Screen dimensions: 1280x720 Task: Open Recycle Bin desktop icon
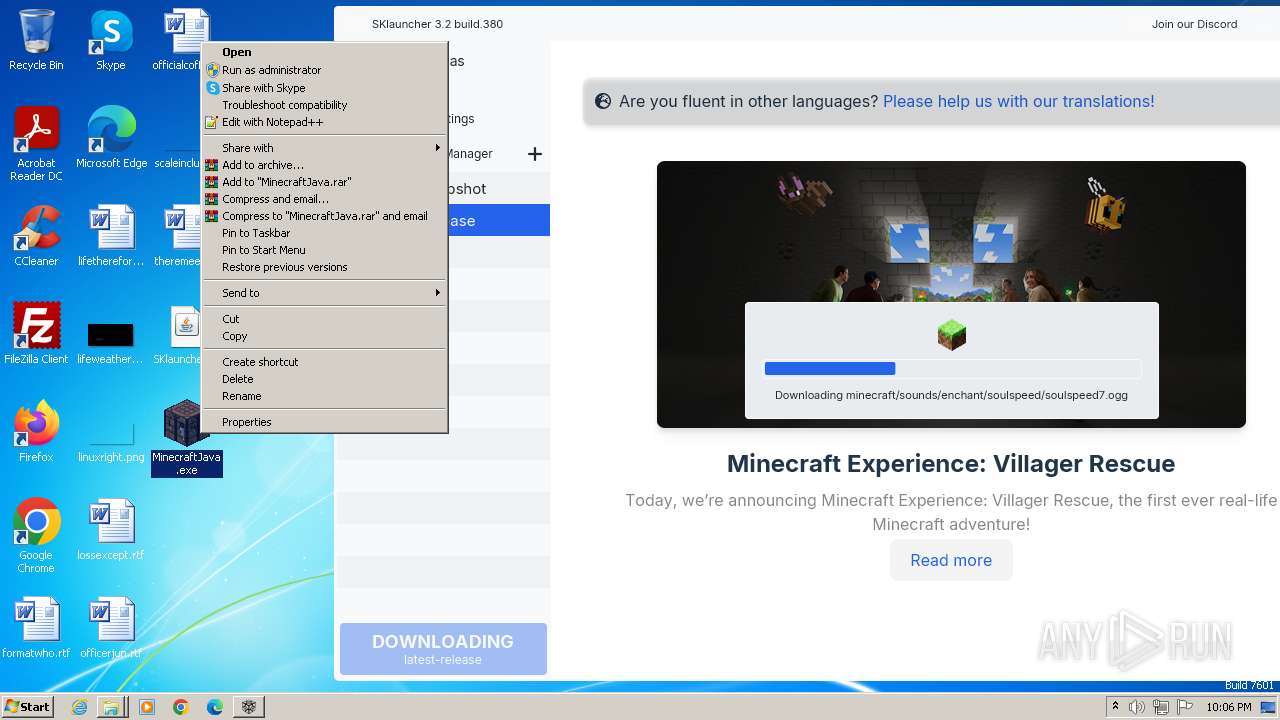[x=36, y=40]
